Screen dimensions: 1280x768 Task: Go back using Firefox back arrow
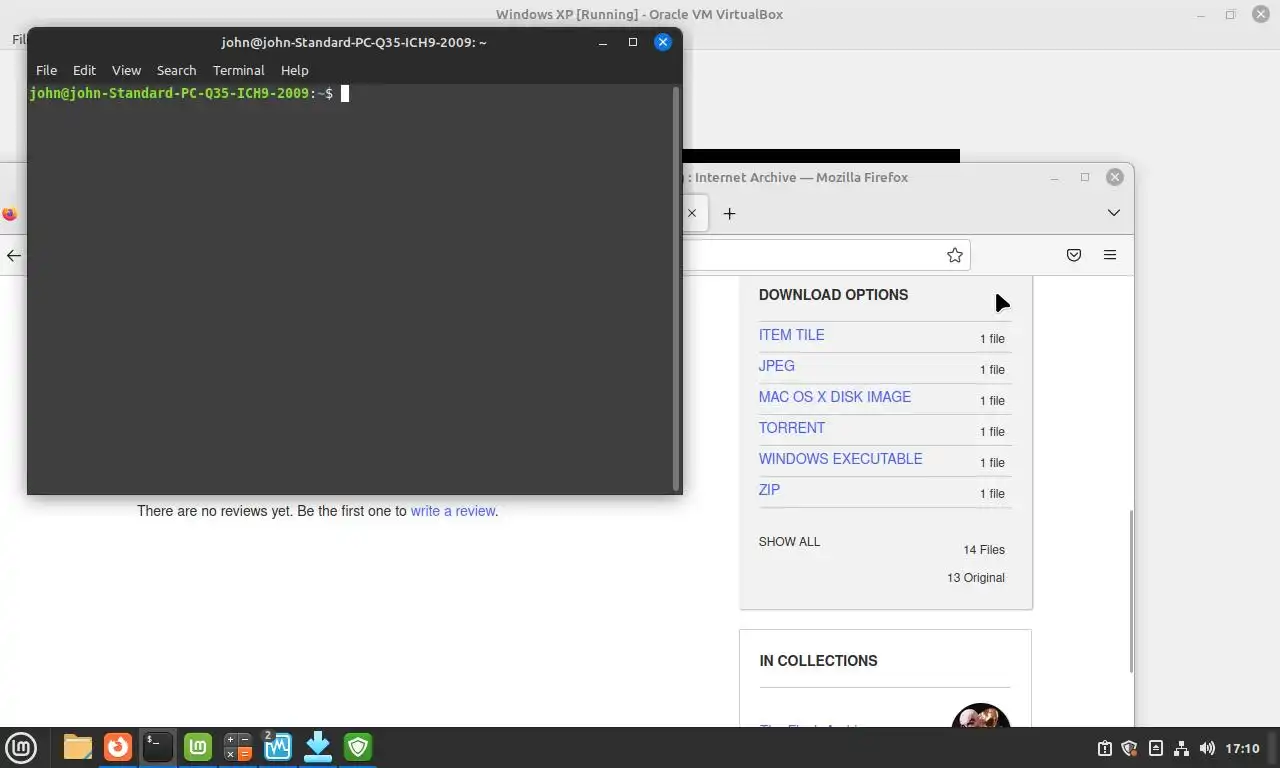(x=14, y=255)
